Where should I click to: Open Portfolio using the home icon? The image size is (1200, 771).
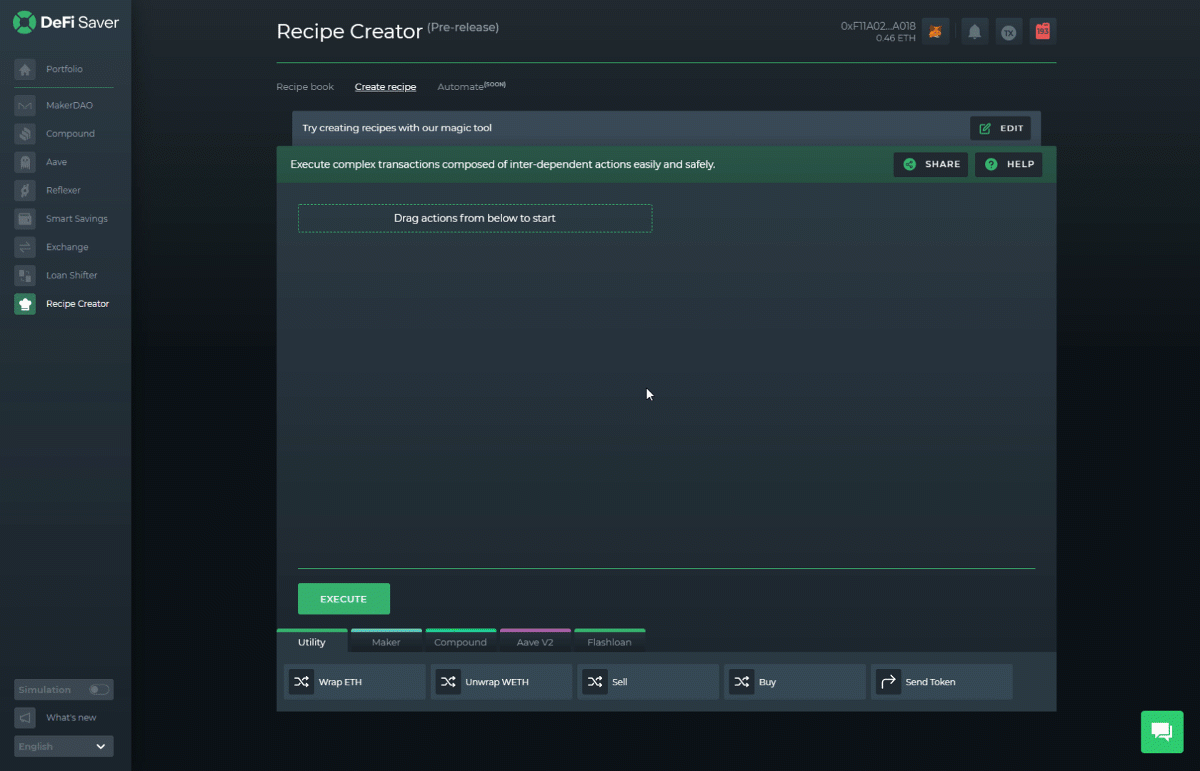23,69
